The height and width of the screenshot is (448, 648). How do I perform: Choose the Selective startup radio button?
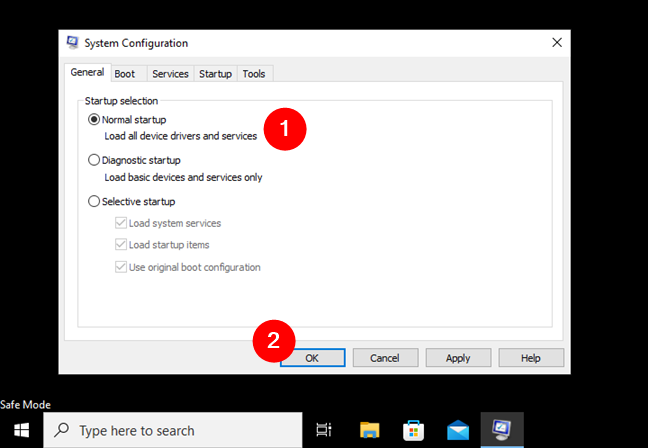94,201
